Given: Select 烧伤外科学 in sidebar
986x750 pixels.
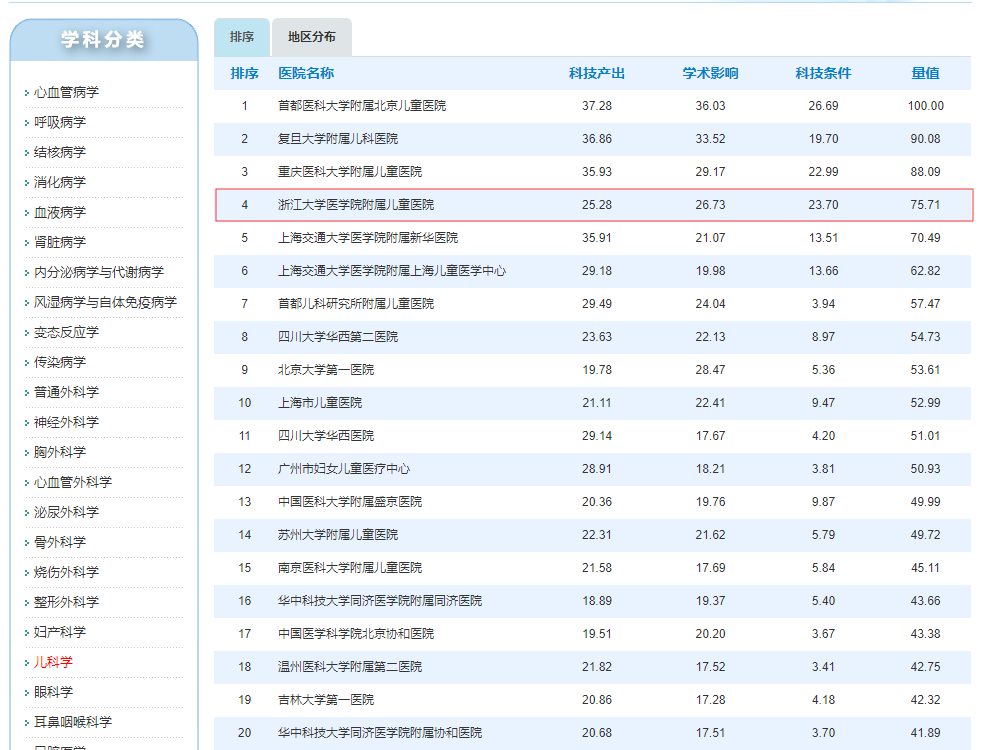Looking at the screenshot, I should [66, 572].
